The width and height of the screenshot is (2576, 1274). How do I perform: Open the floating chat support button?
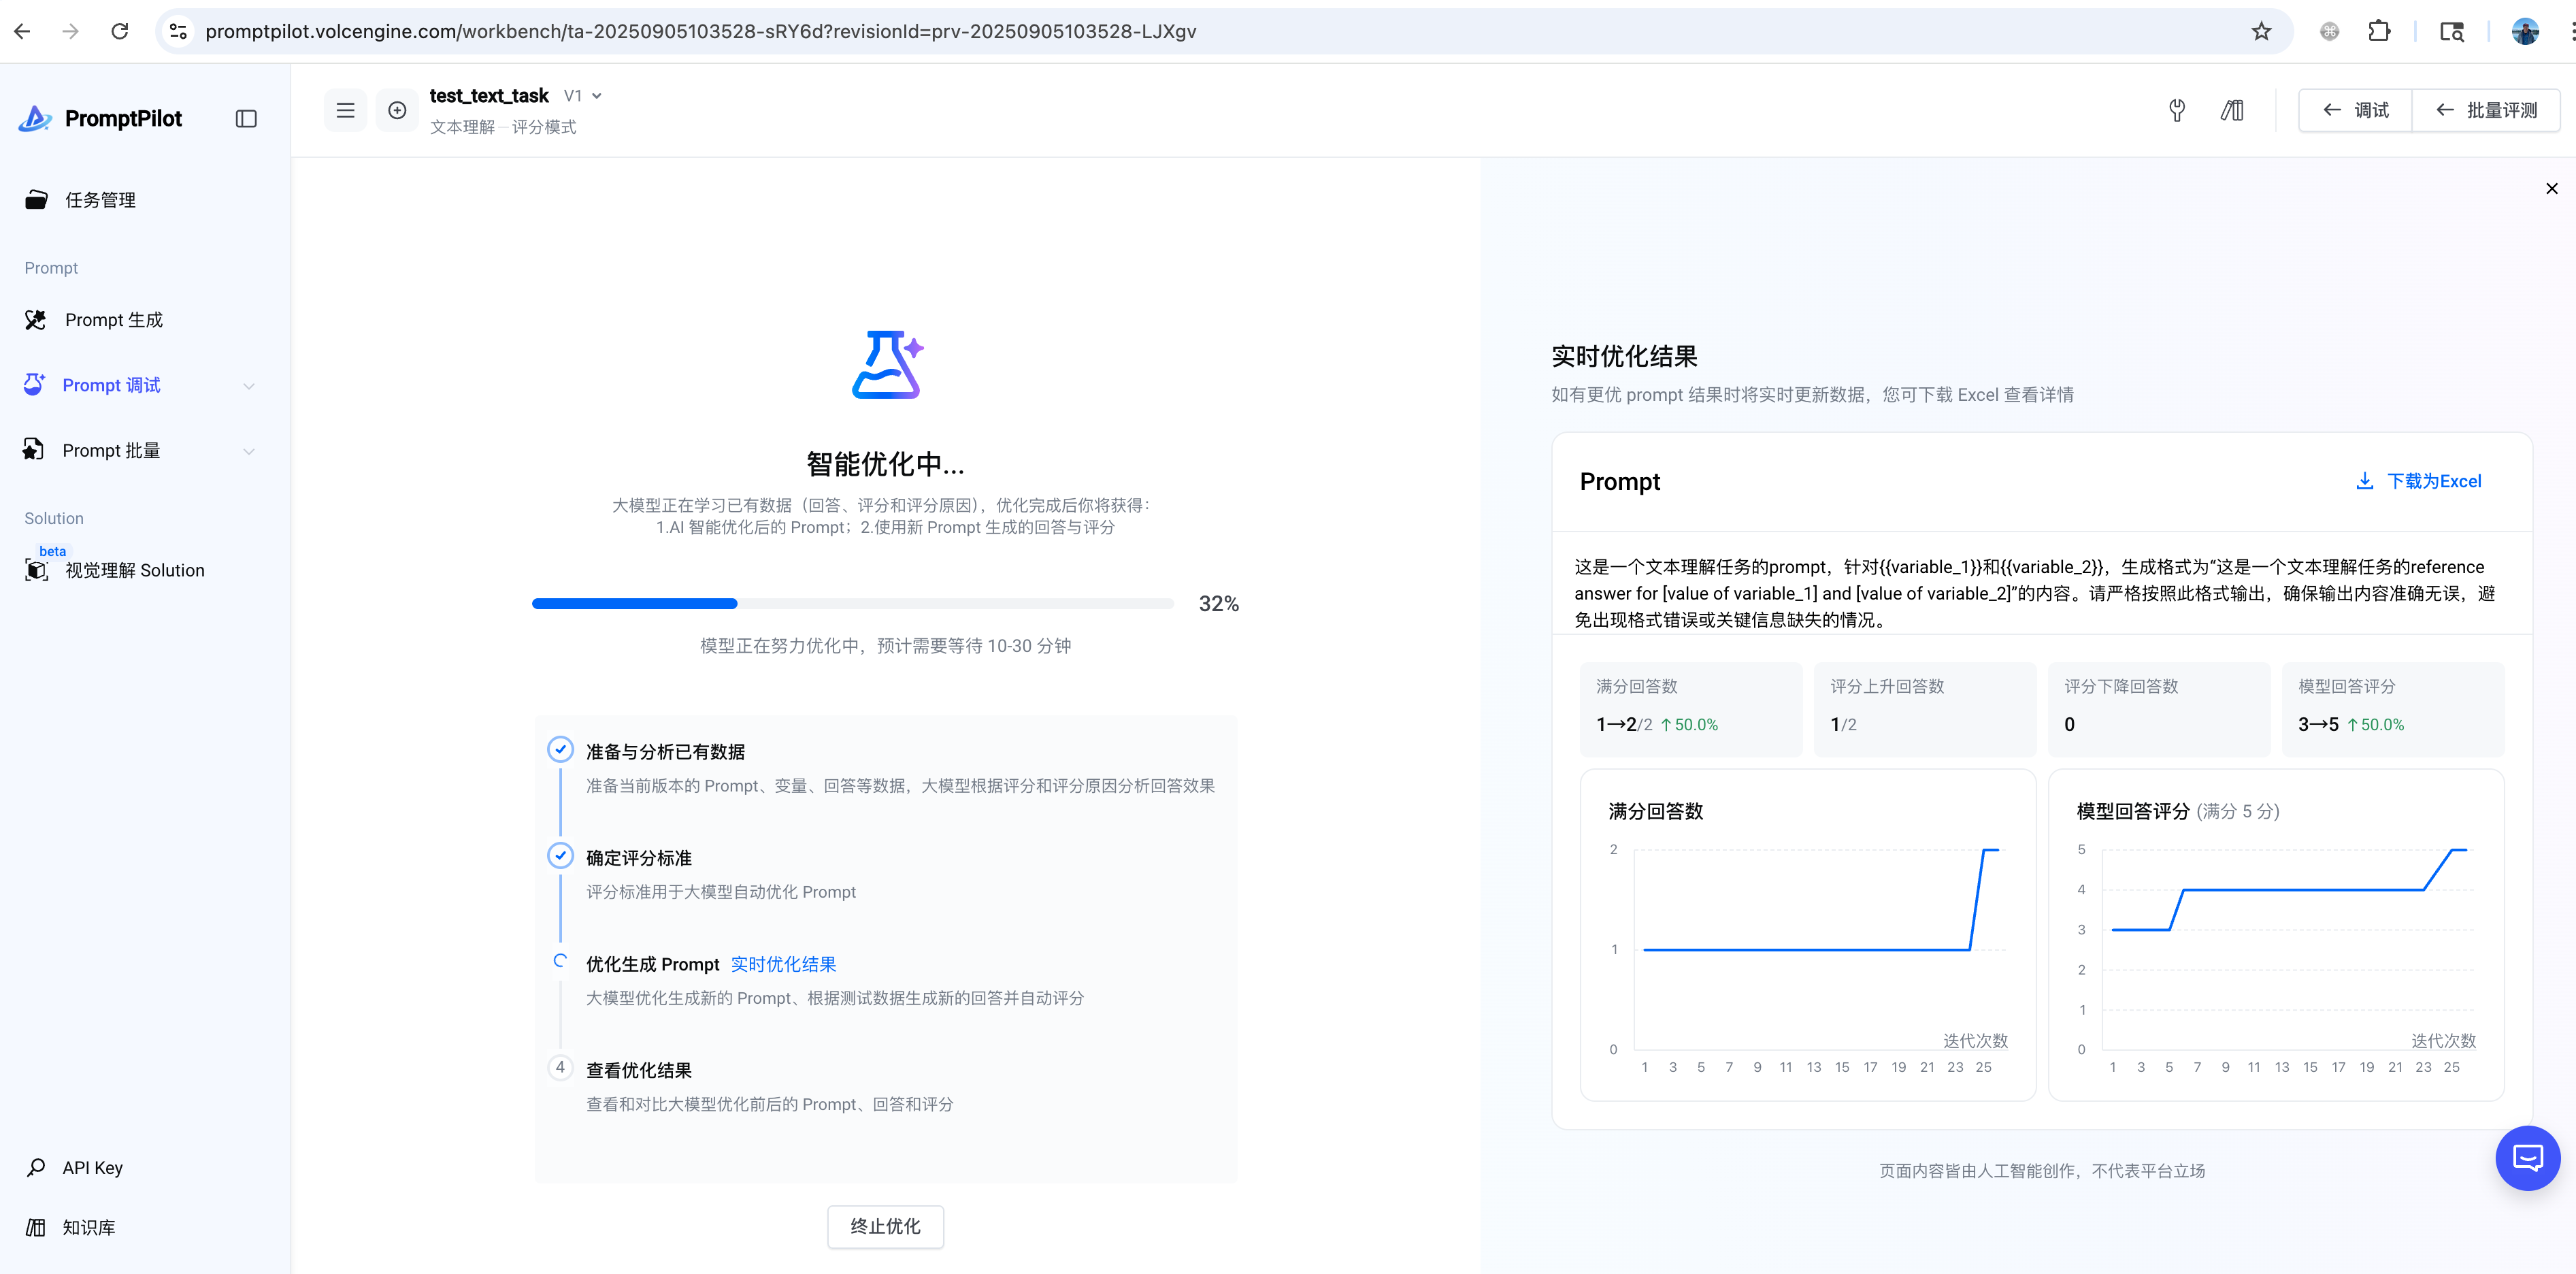[x=2527, y=1158]
